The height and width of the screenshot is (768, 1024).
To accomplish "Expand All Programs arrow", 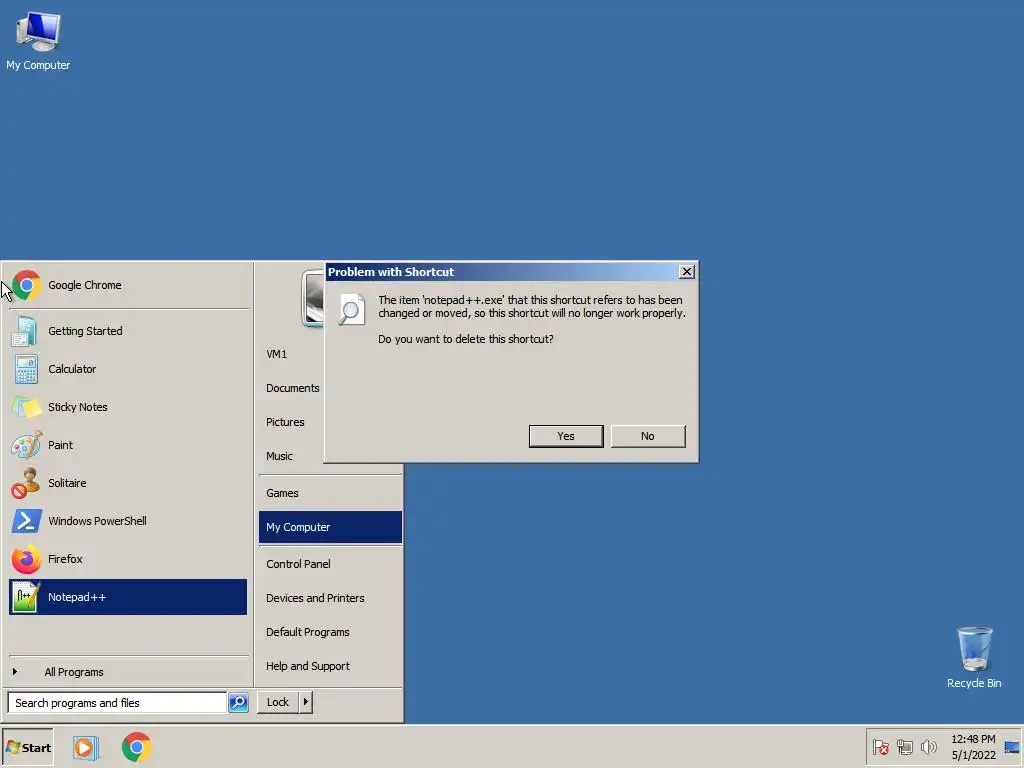I will [x=14, y=671].
